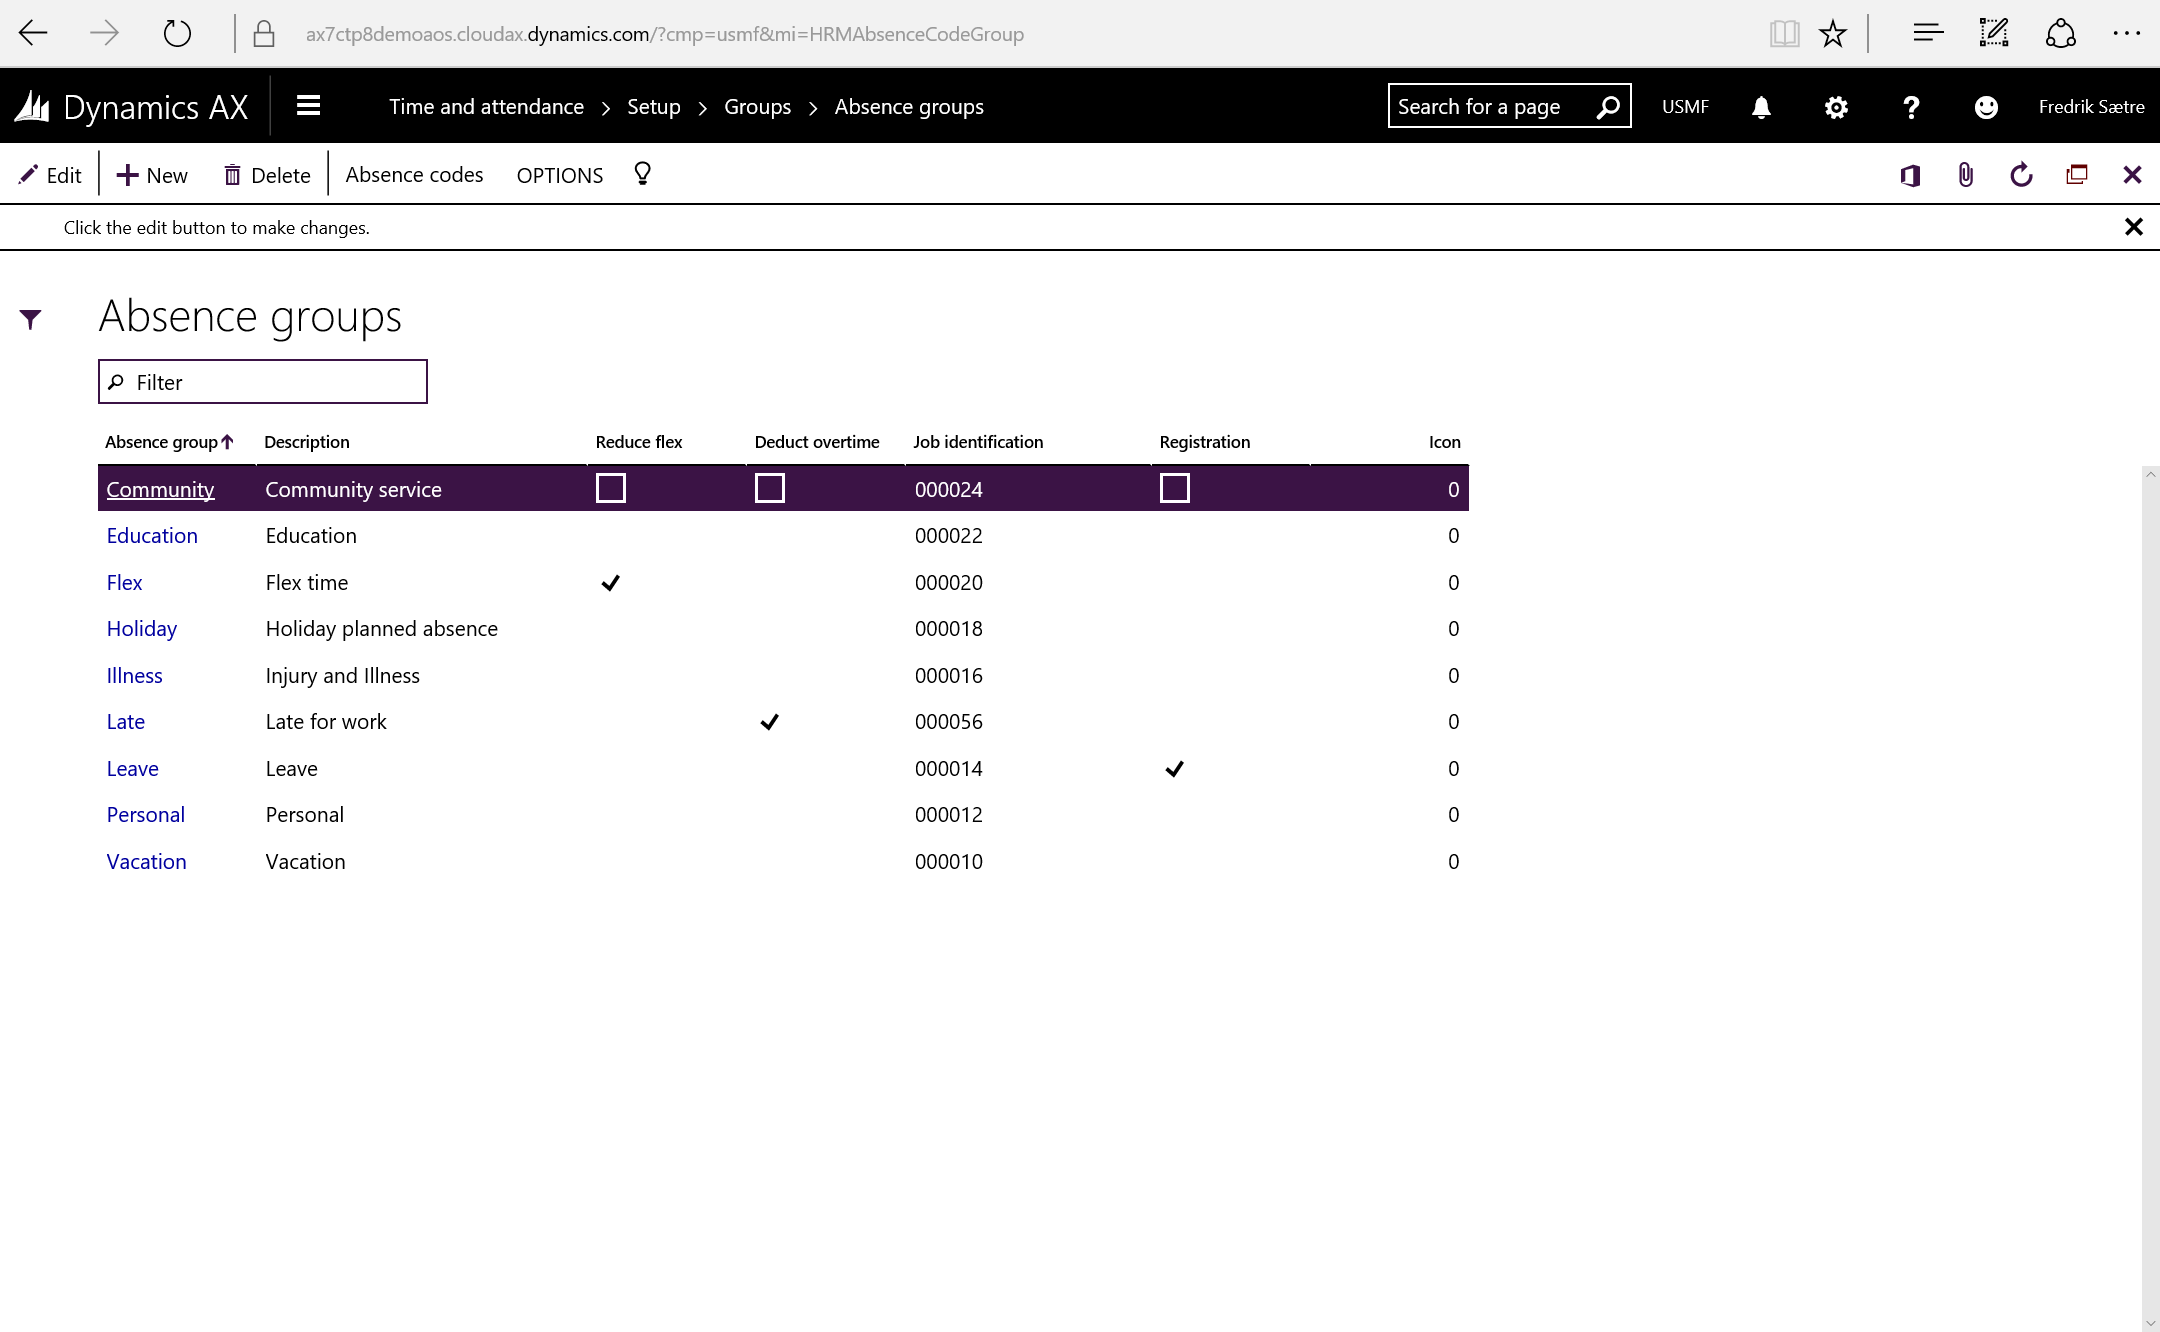2160x1332 pixels.
Task: Click the lightbulb icon next to Options
Action: click(x=642, y=174)
